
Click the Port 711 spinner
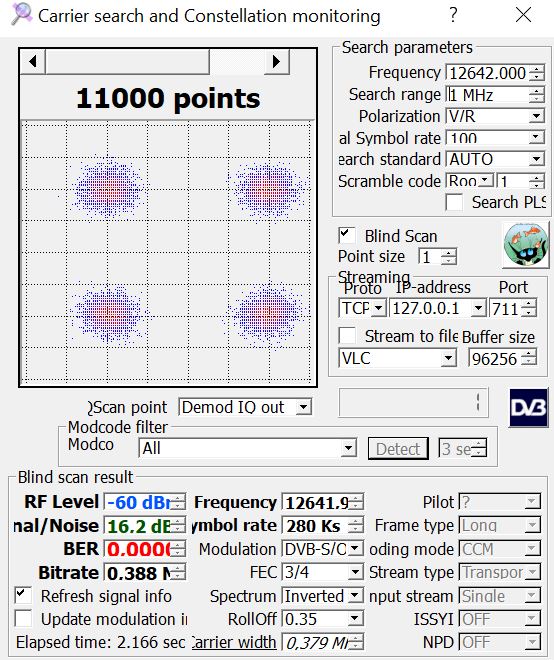point(529,309)
